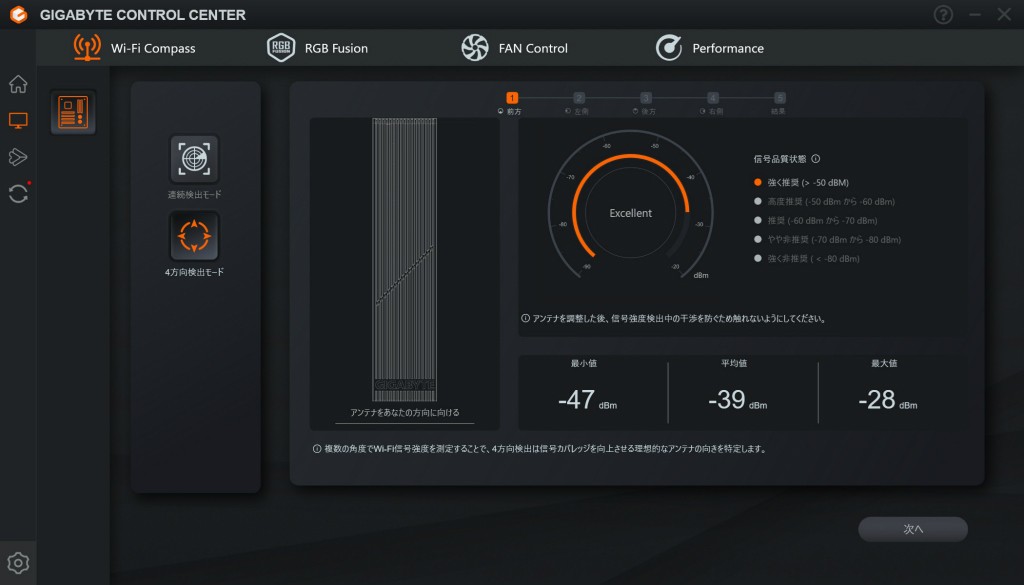The image size is (1024, 585).
Task: Open the help question mark icon
Action: (x=943, y=14)
